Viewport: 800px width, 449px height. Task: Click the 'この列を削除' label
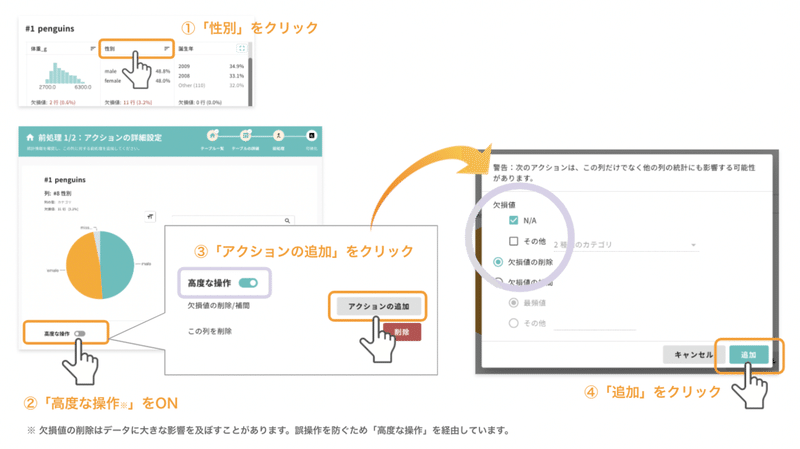210,331
